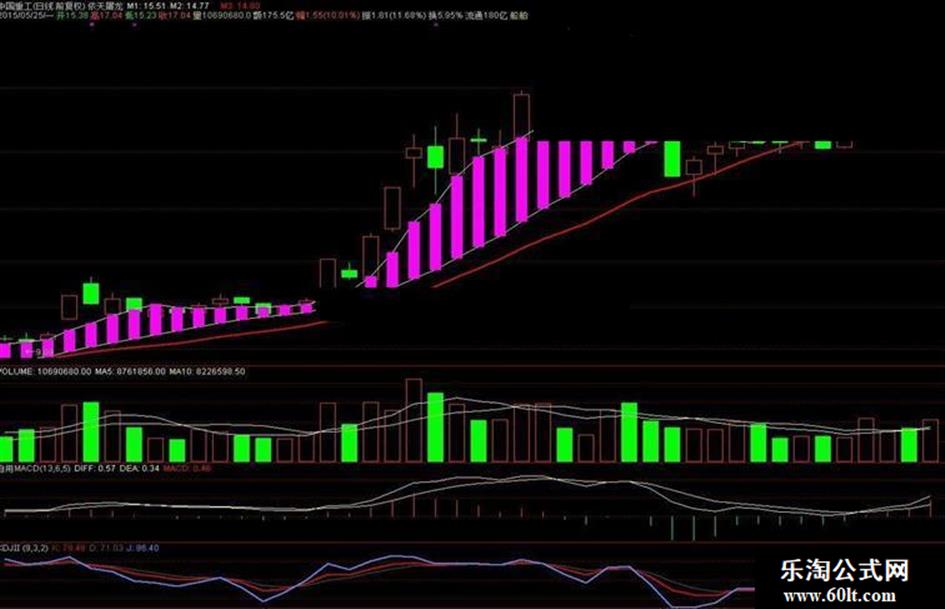This screenshot has width=945, height=609.
Task: Click the closing price 收17.04
Action: coord(175,16)
